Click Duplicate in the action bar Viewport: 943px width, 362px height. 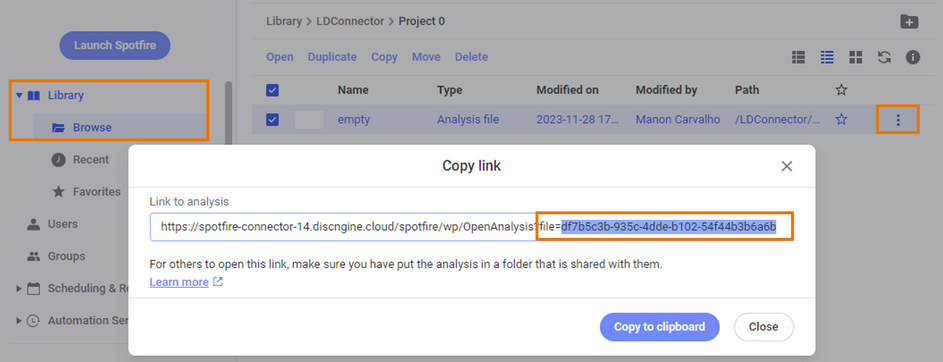pyautogui.click(x=332, y=57)
